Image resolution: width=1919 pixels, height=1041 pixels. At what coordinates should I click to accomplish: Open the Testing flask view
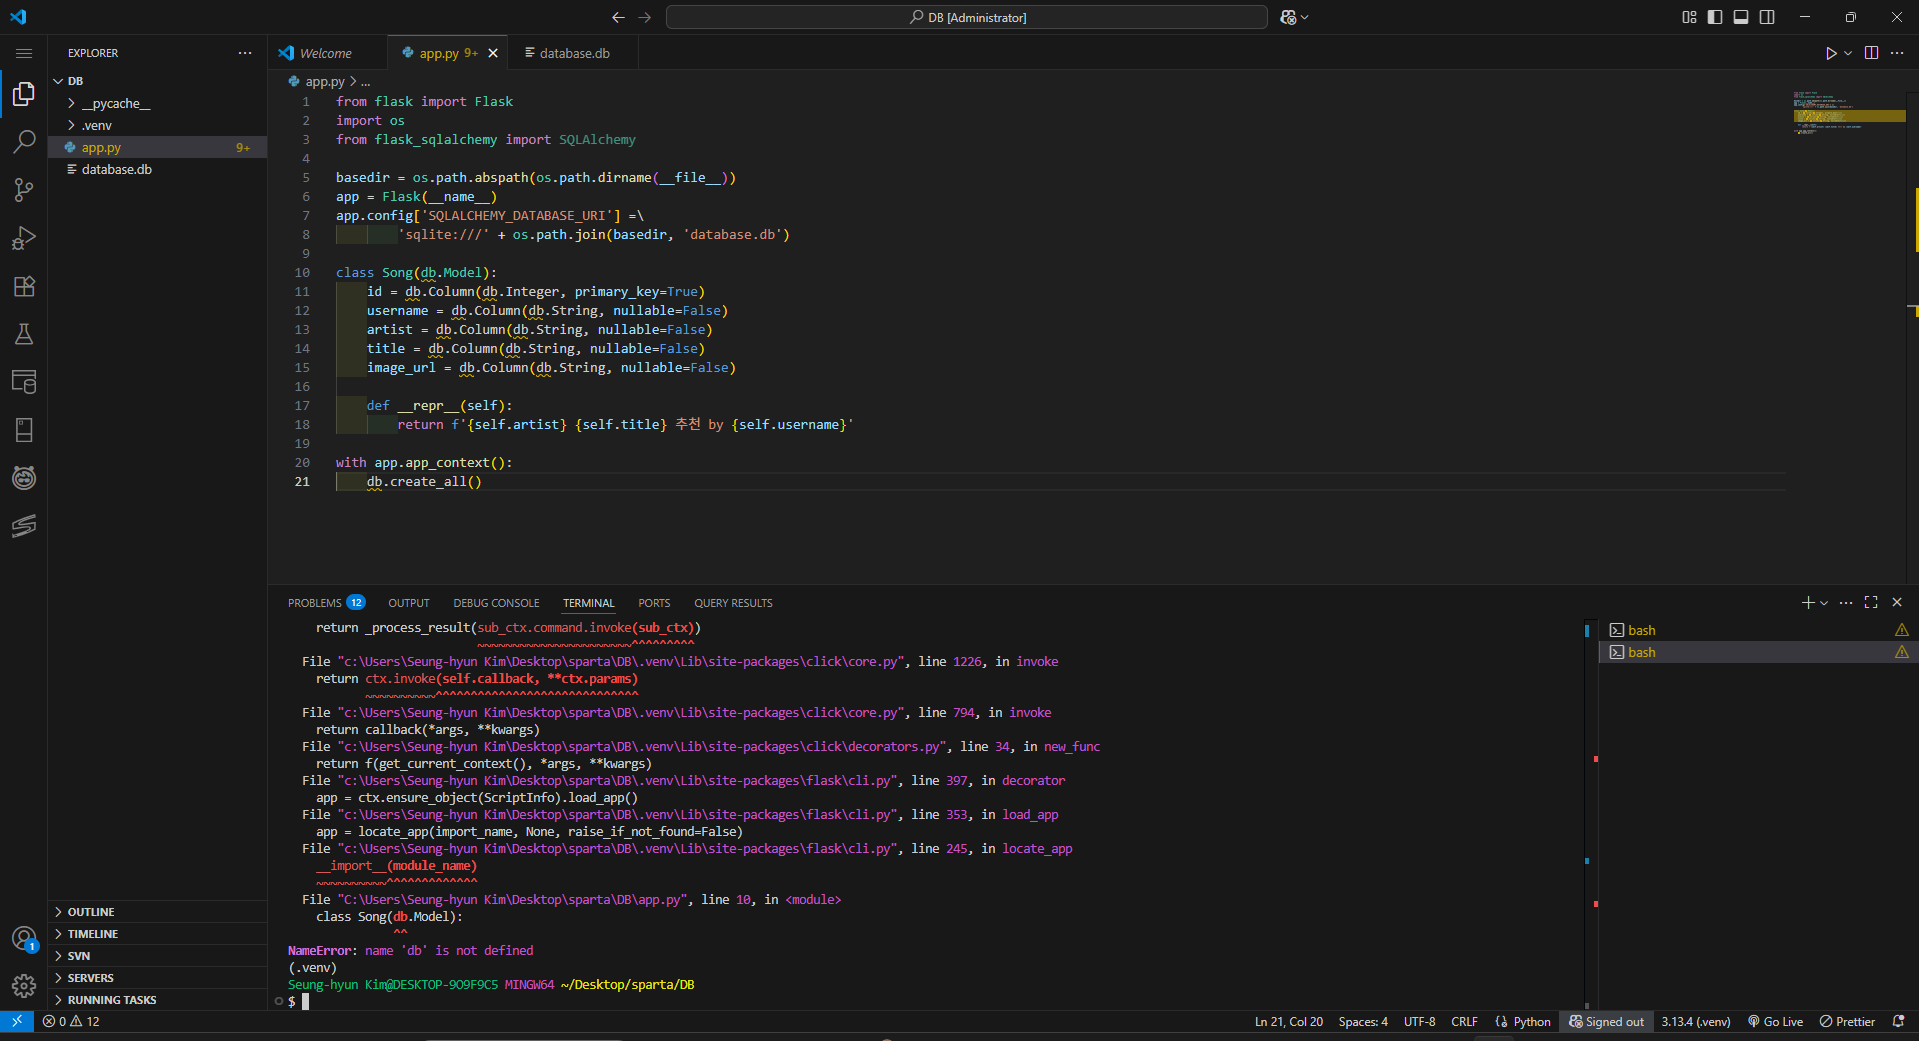[x=24, y=334]
